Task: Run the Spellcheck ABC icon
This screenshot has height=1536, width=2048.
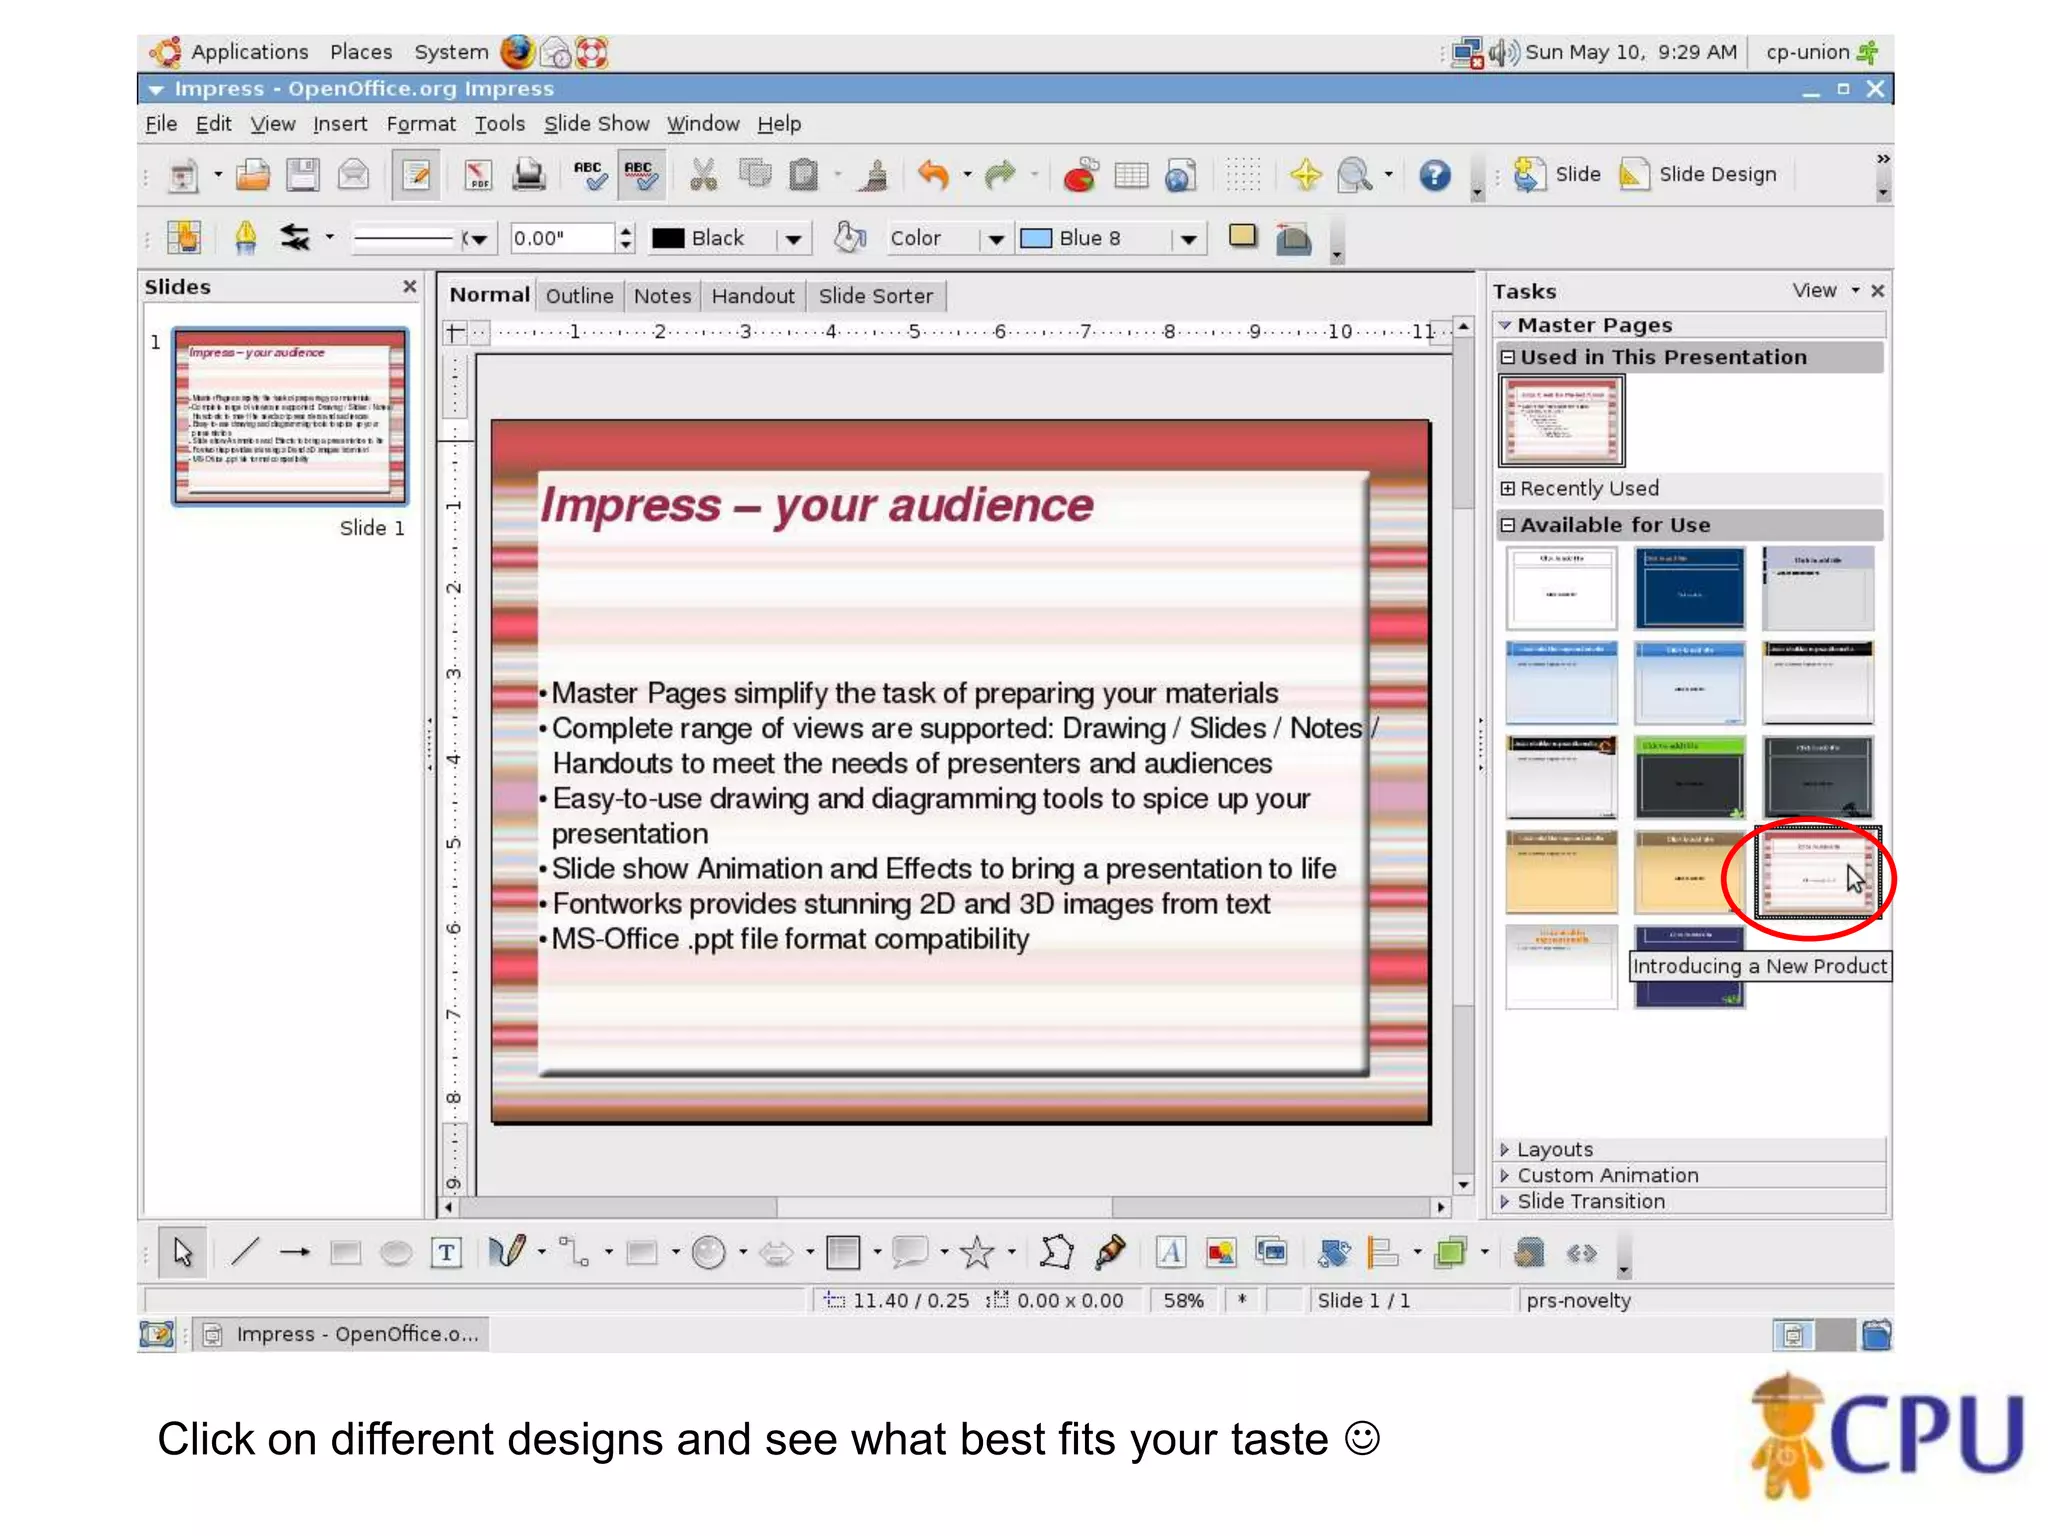Action: tap(589, 175)
